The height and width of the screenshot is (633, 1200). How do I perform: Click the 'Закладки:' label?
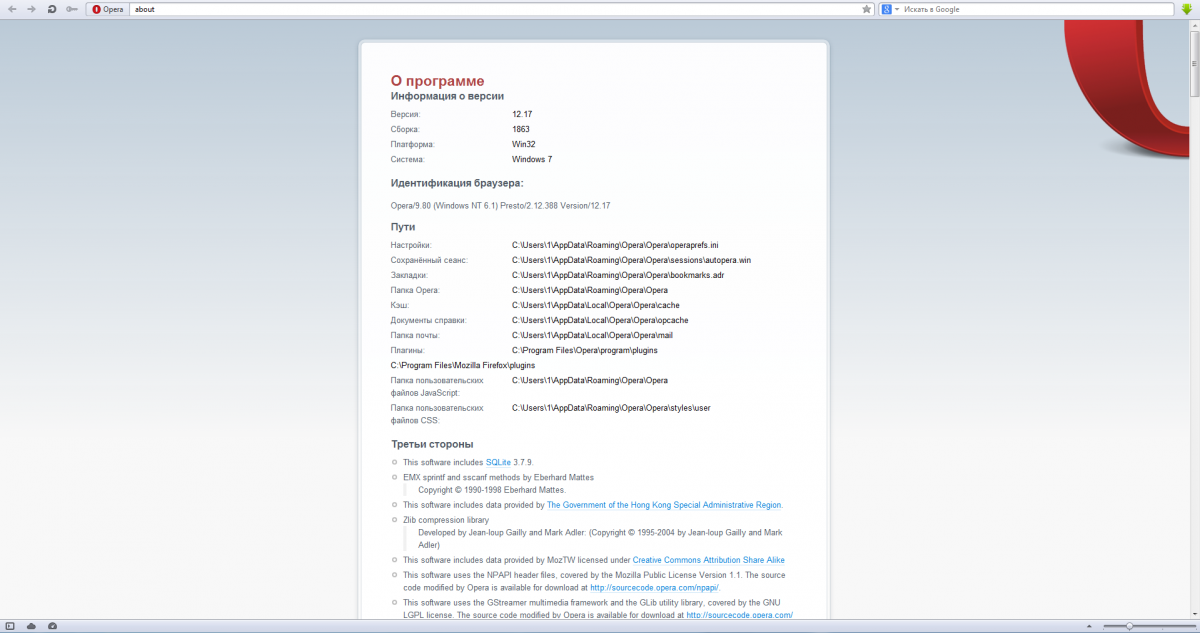coord(409,275)
